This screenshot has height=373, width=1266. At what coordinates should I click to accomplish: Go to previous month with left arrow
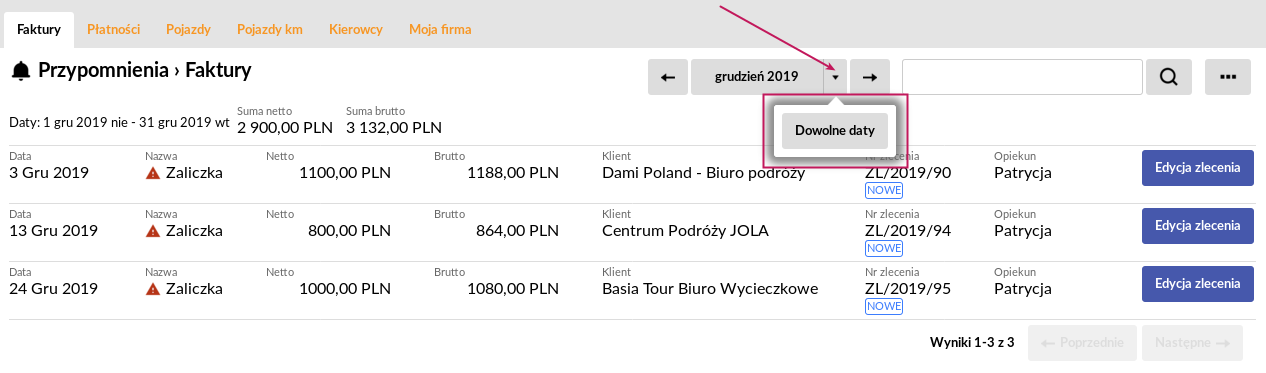(668, 77)
